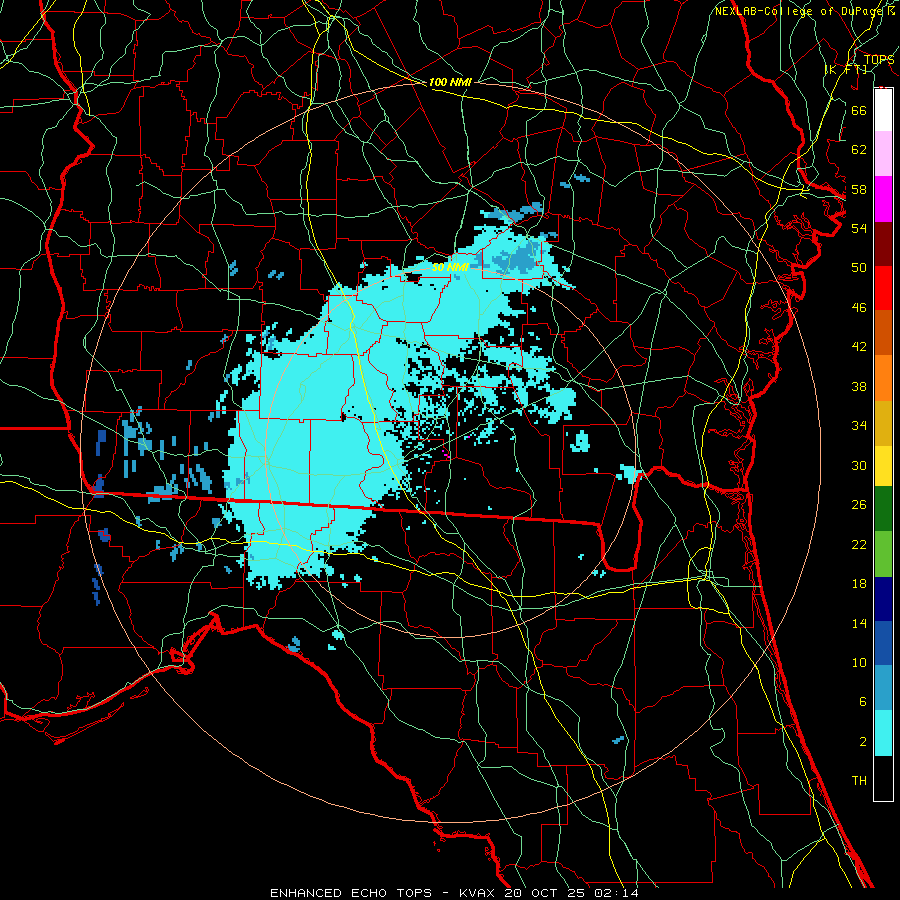This screenshot has height=900, width=900.
Task: Select the dark red legend swatch
Action: point(883,244)
